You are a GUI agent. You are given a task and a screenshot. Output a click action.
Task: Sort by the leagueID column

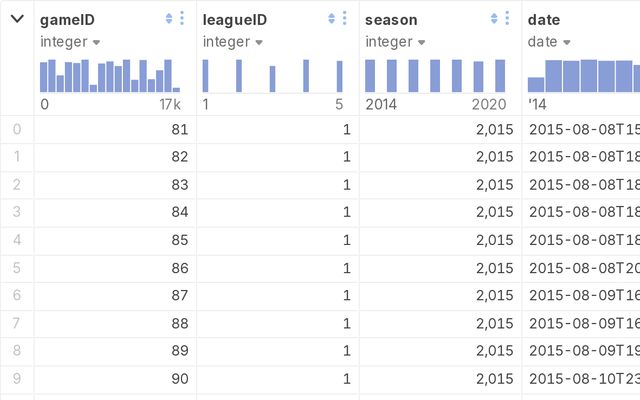[331, 19]
